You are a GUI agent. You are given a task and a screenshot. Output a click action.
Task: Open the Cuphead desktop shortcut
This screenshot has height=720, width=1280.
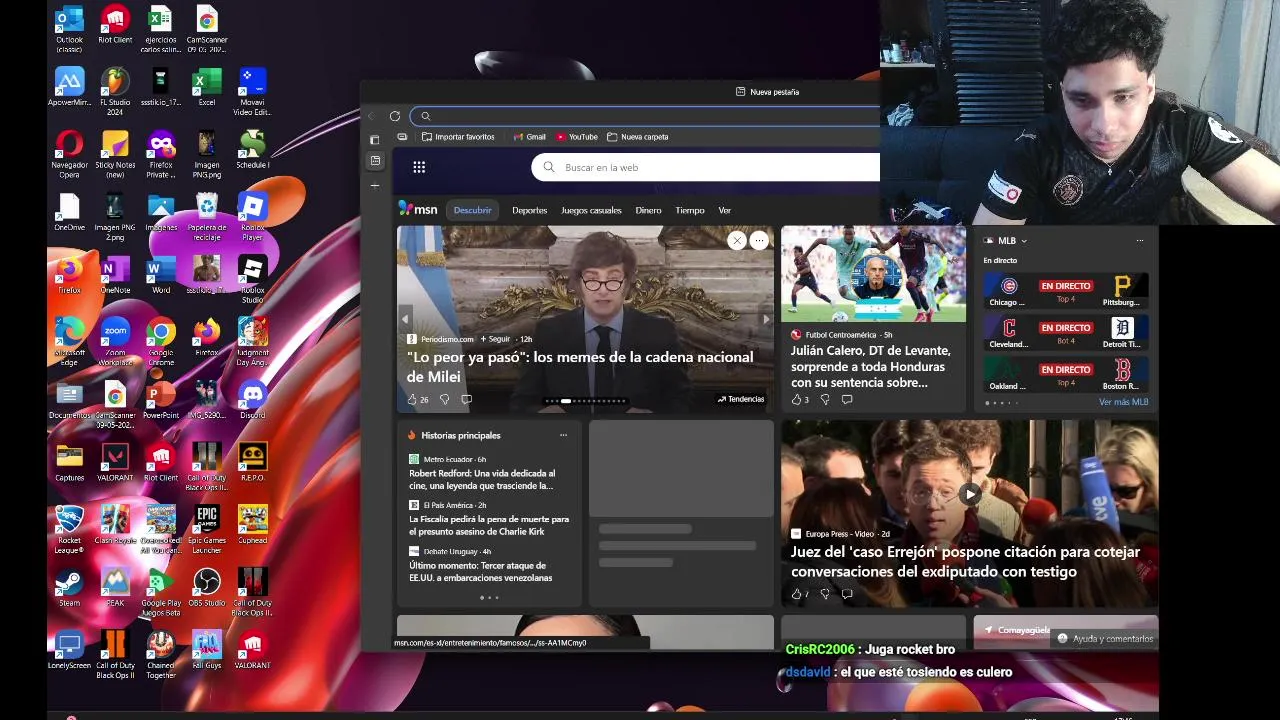pyautogui.click(x=252, y=525)
